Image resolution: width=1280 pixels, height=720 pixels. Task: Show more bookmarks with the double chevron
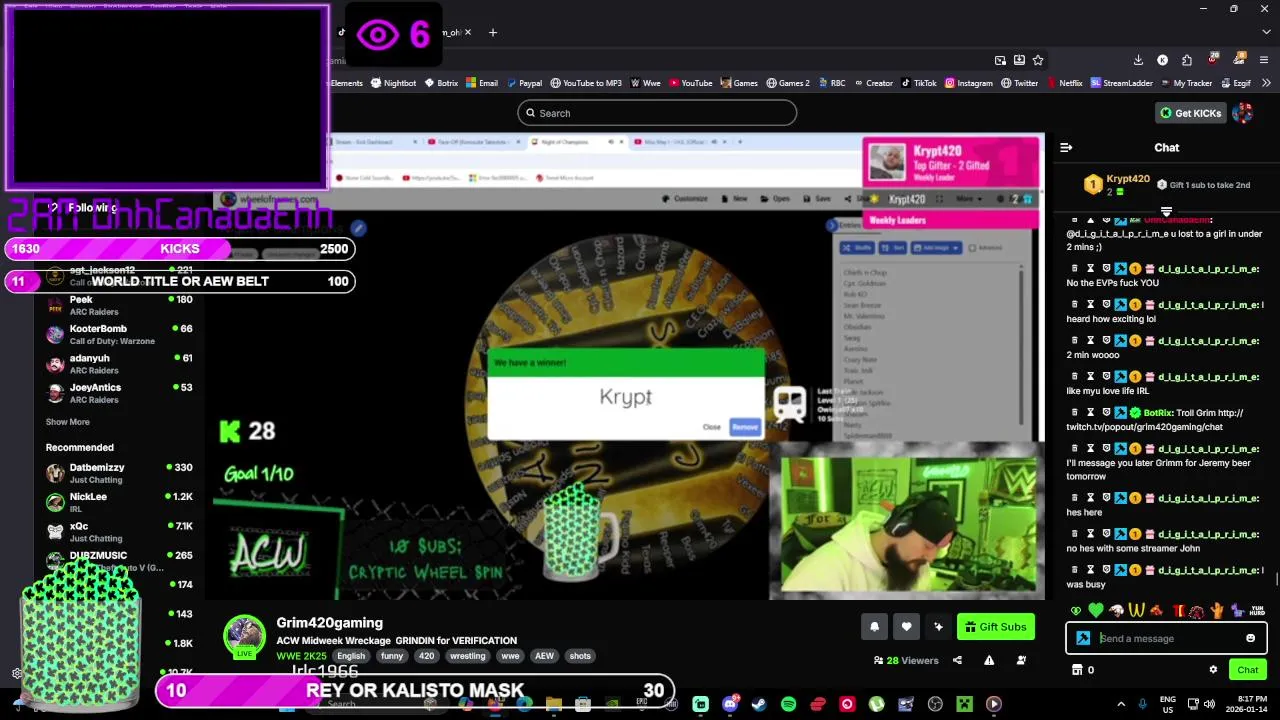click(x=1265, y=83)
